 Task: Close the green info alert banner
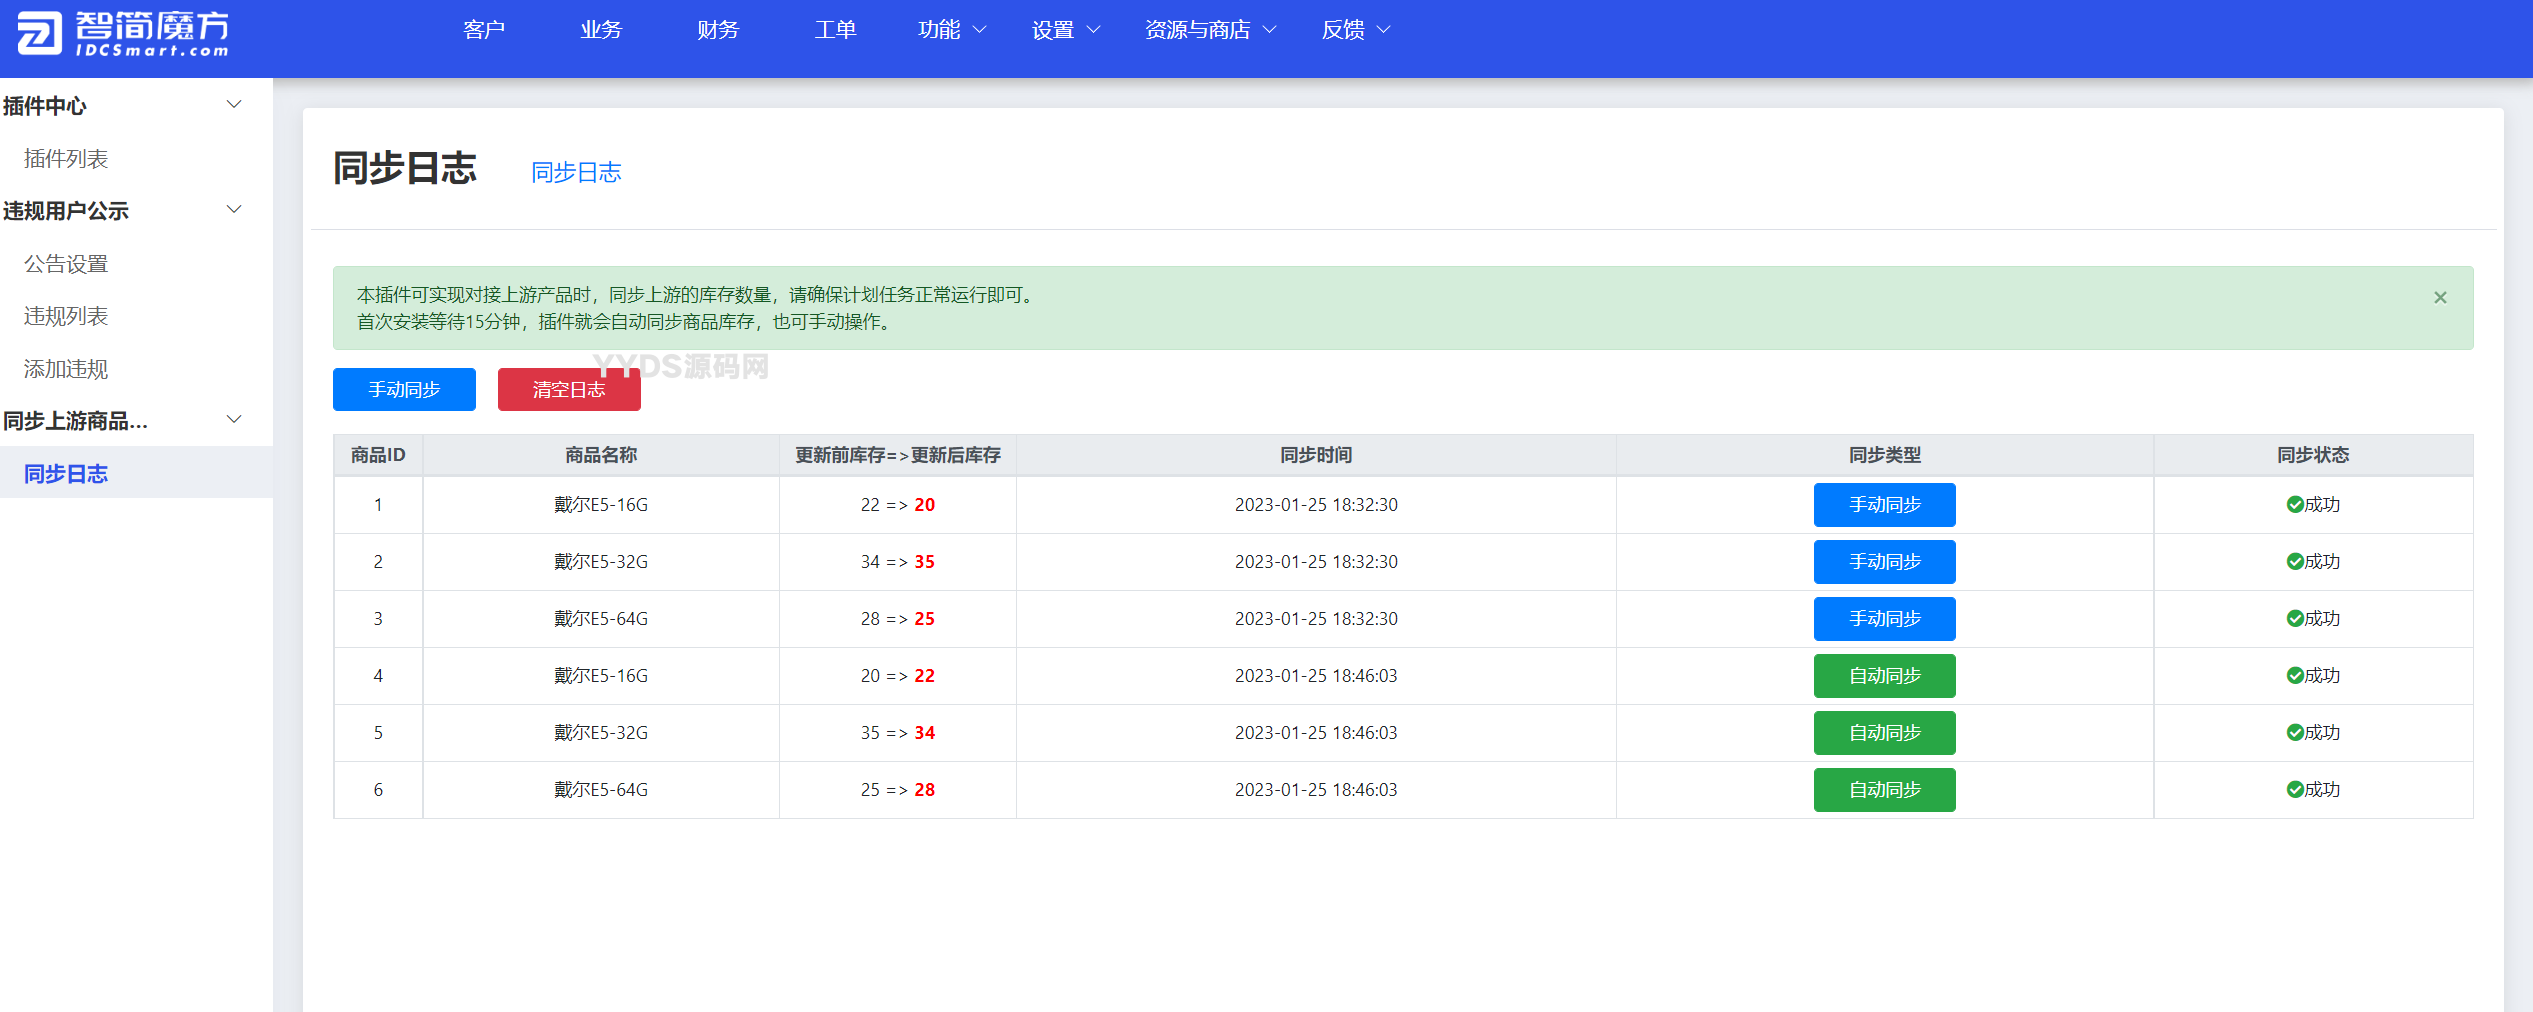pyautogui.click(x=2440, y=297)
